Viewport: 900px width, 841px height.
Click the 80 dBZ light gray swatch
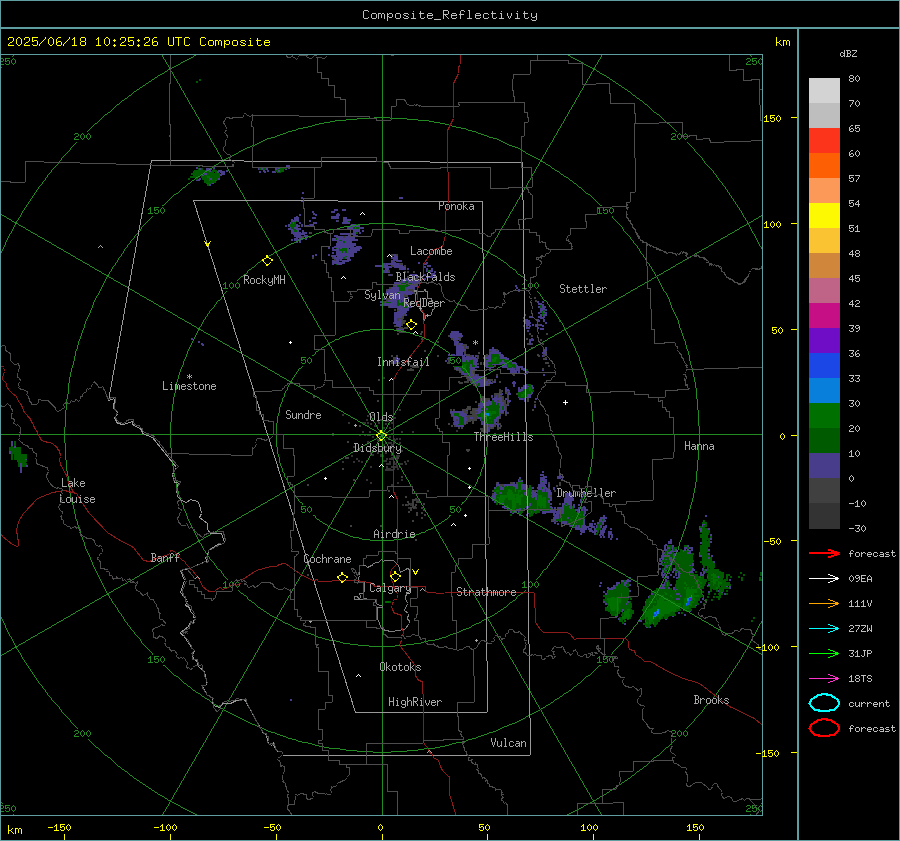tap(824, 91)
